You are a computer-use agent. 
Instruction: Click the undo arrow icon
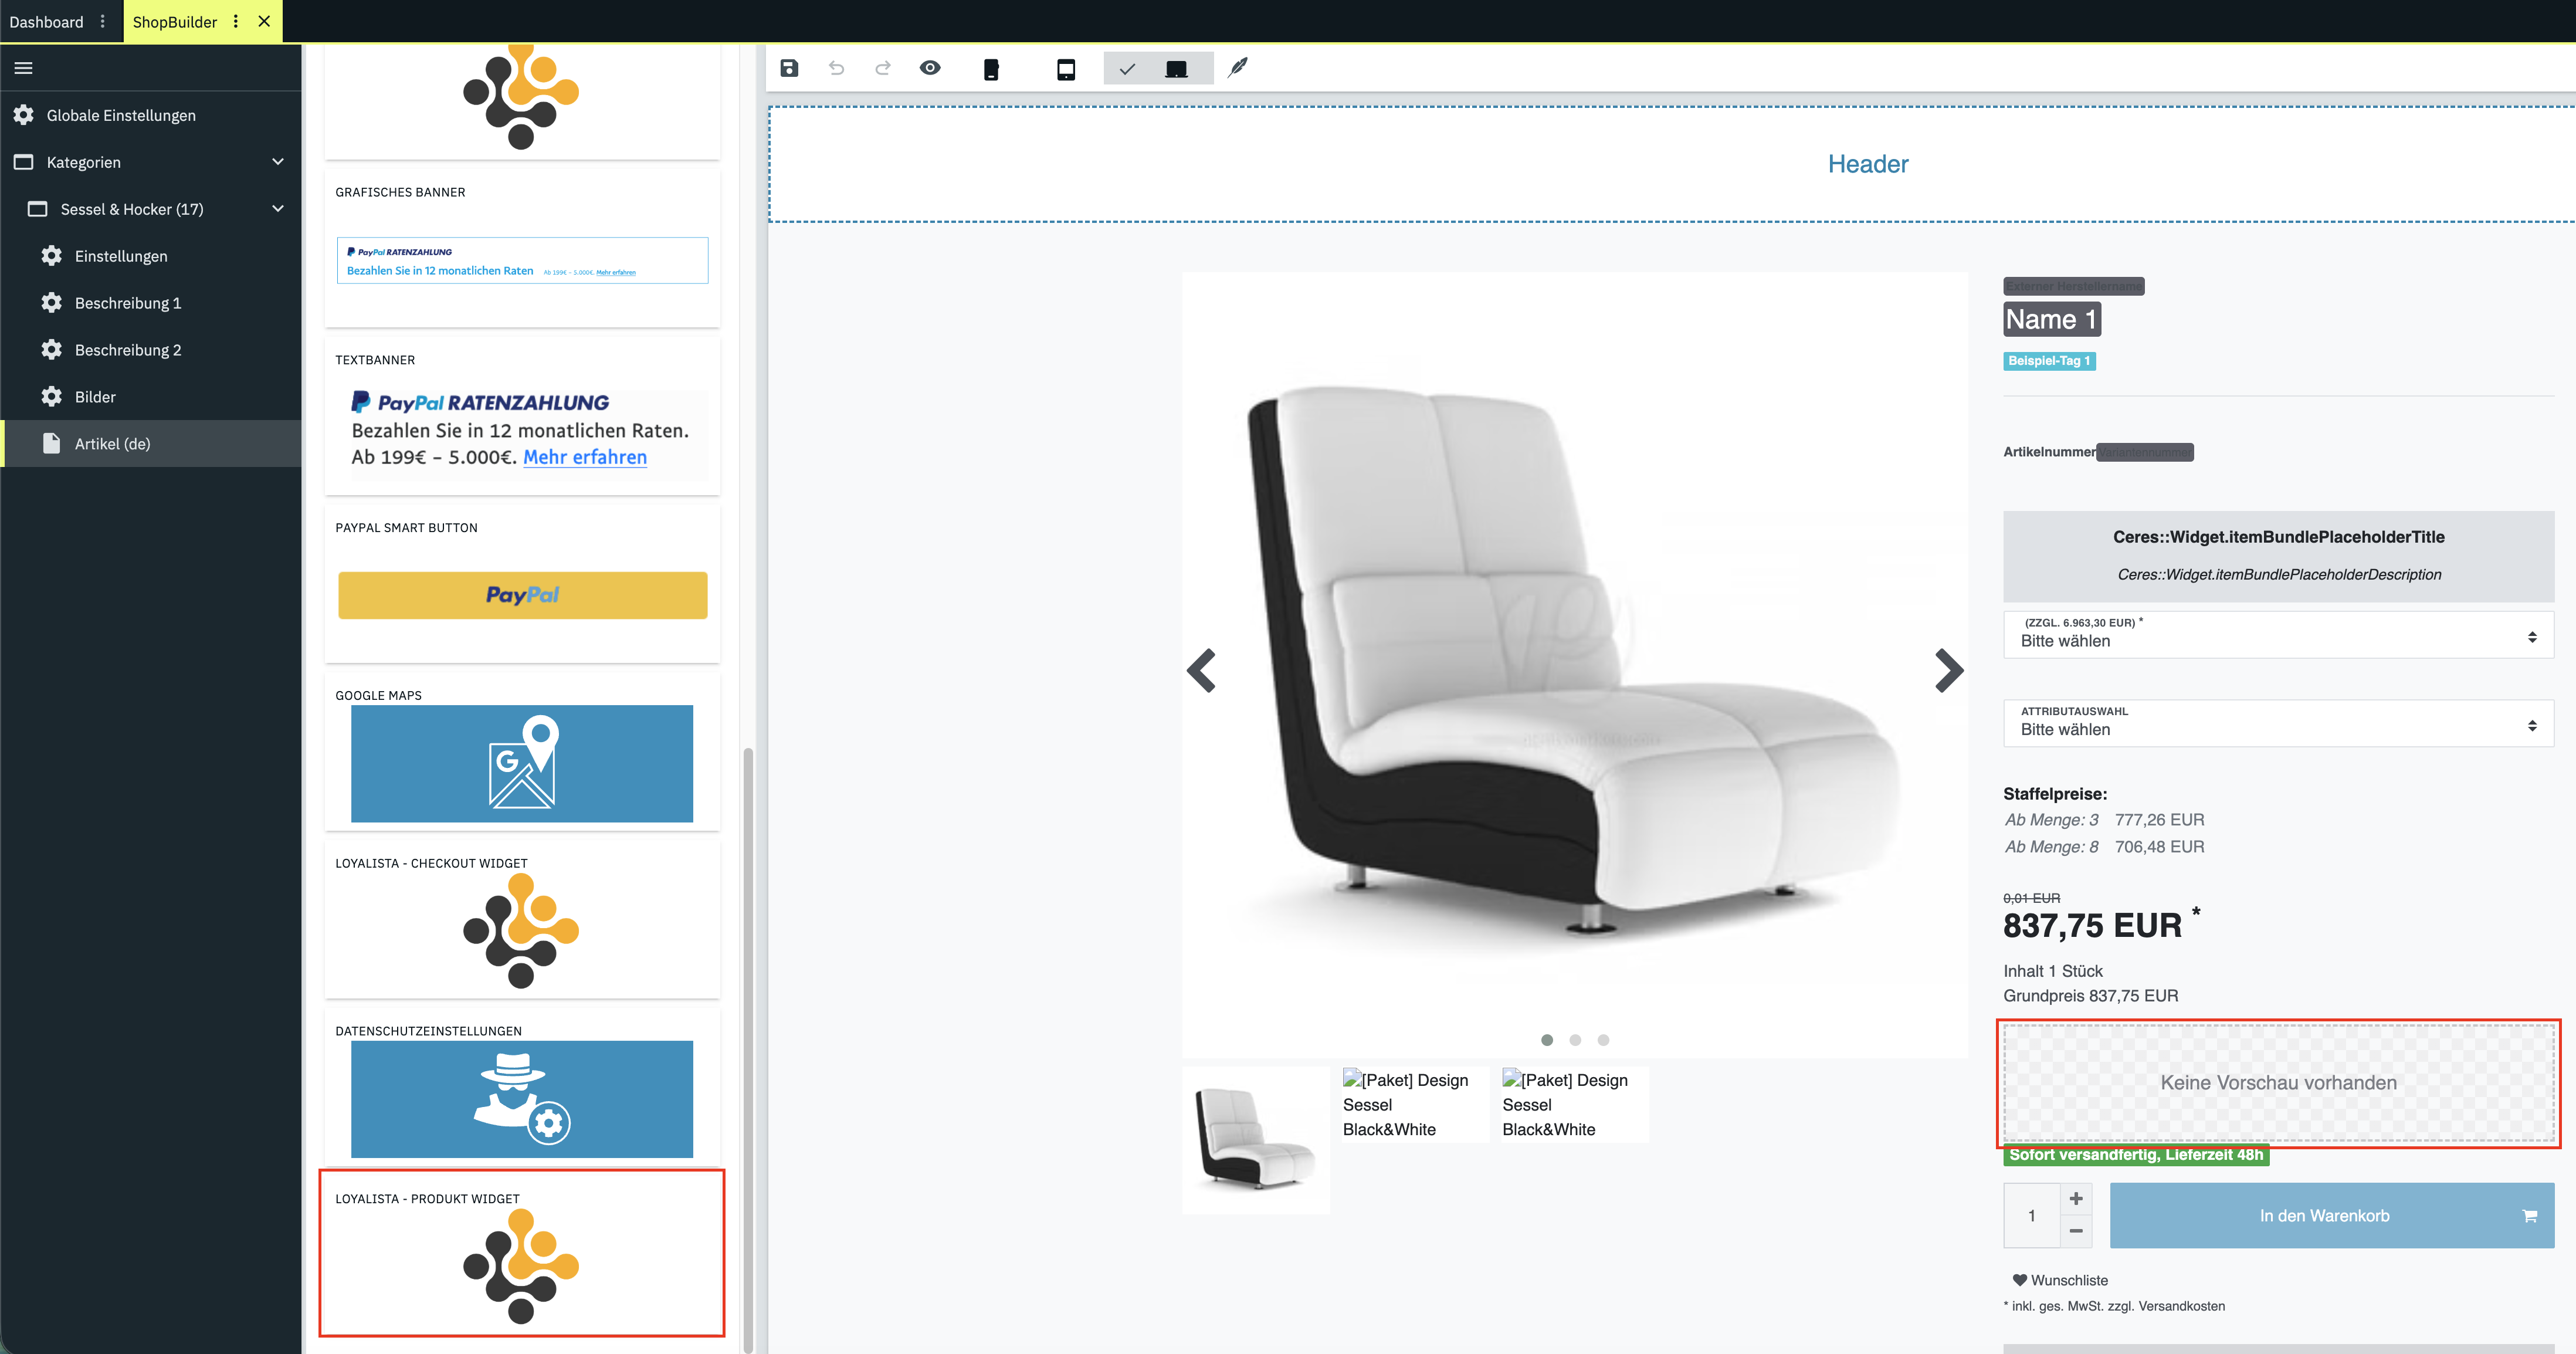point(836,68)
